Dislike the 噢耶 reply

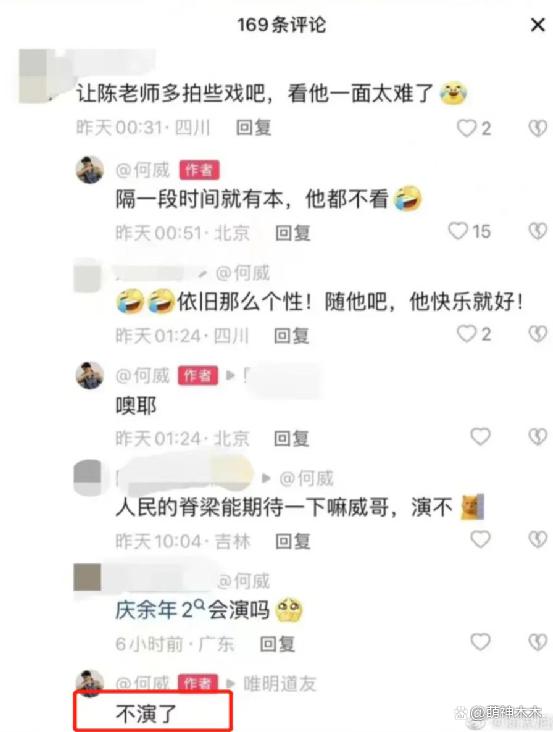[x=538, y=437]
